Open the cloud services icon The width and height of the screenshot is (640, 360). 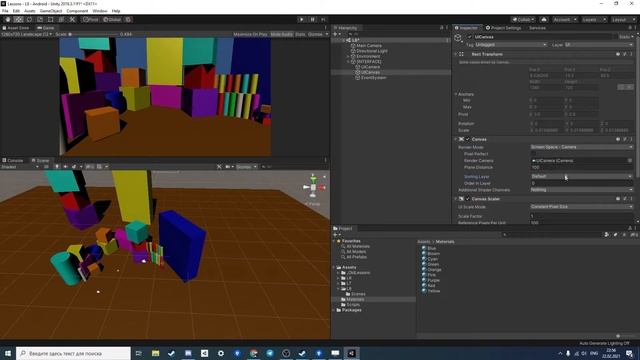pos(544,20)
